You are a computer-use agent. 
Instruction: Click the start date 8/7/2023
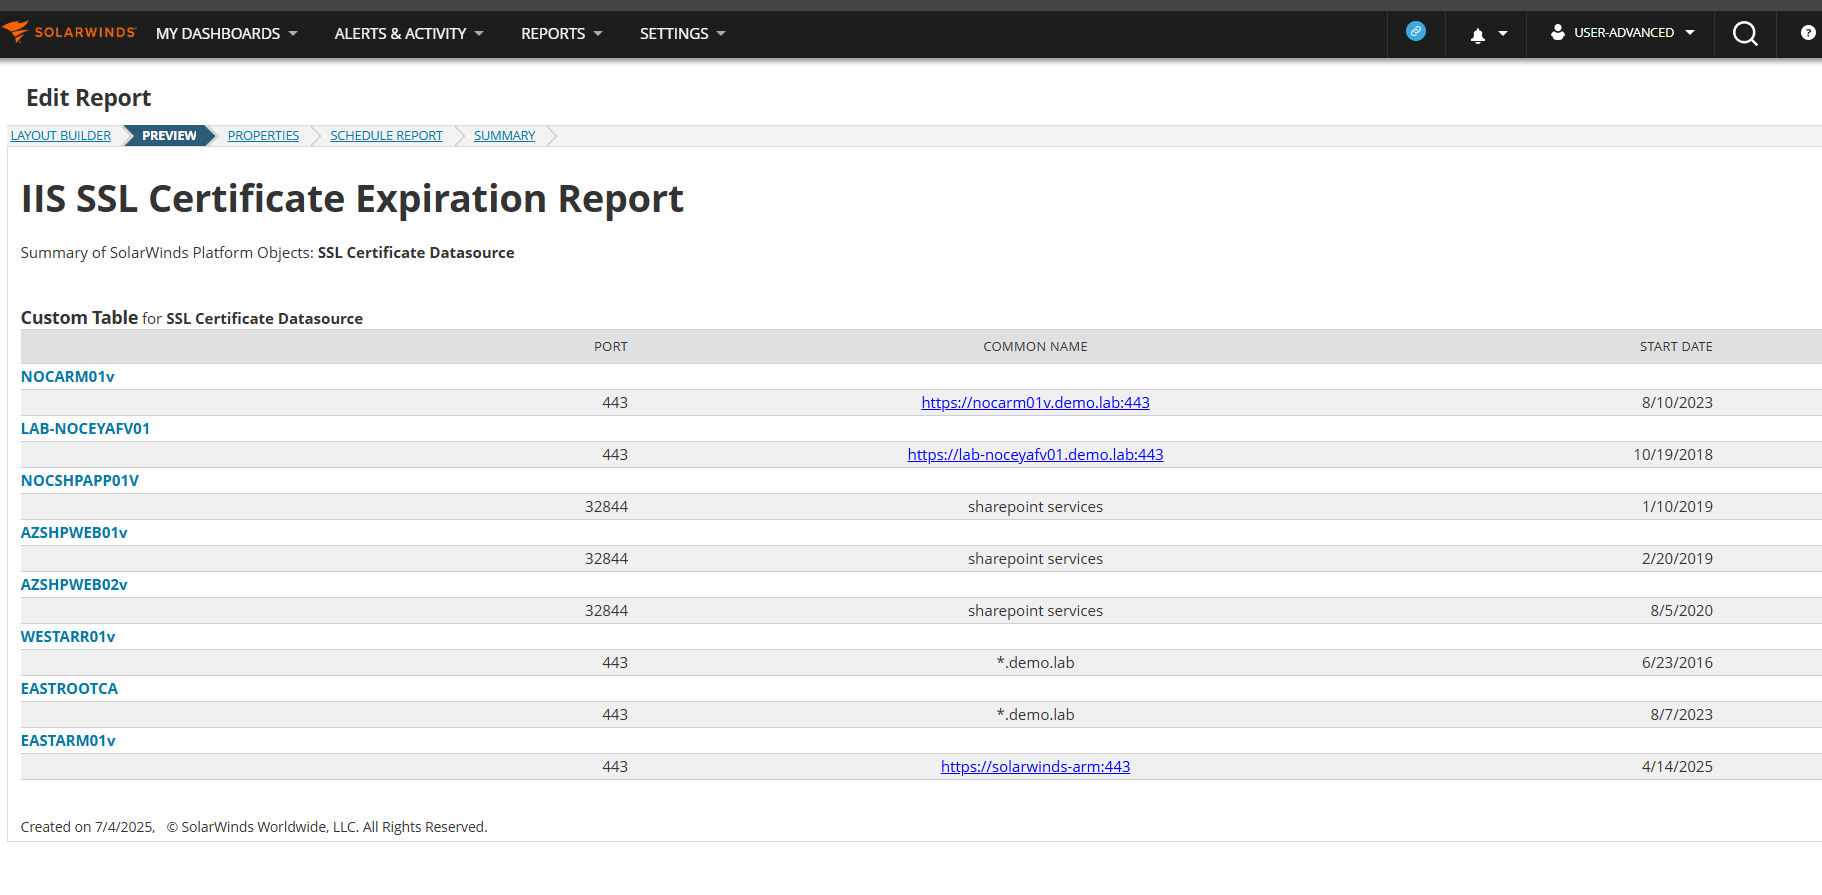[1681, 715]
